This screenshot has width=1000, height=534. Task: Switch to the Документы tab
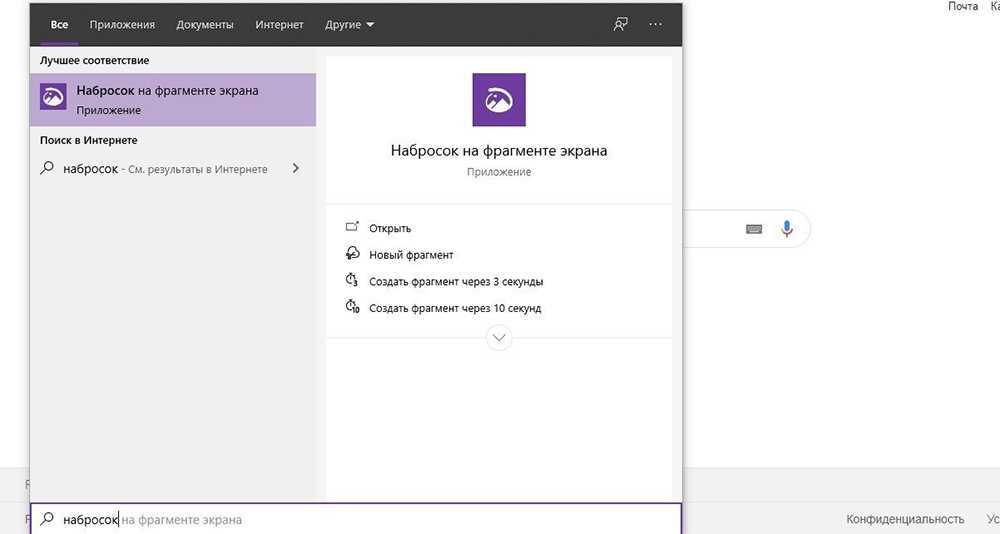pyautogui.click(x=205, y=24)
